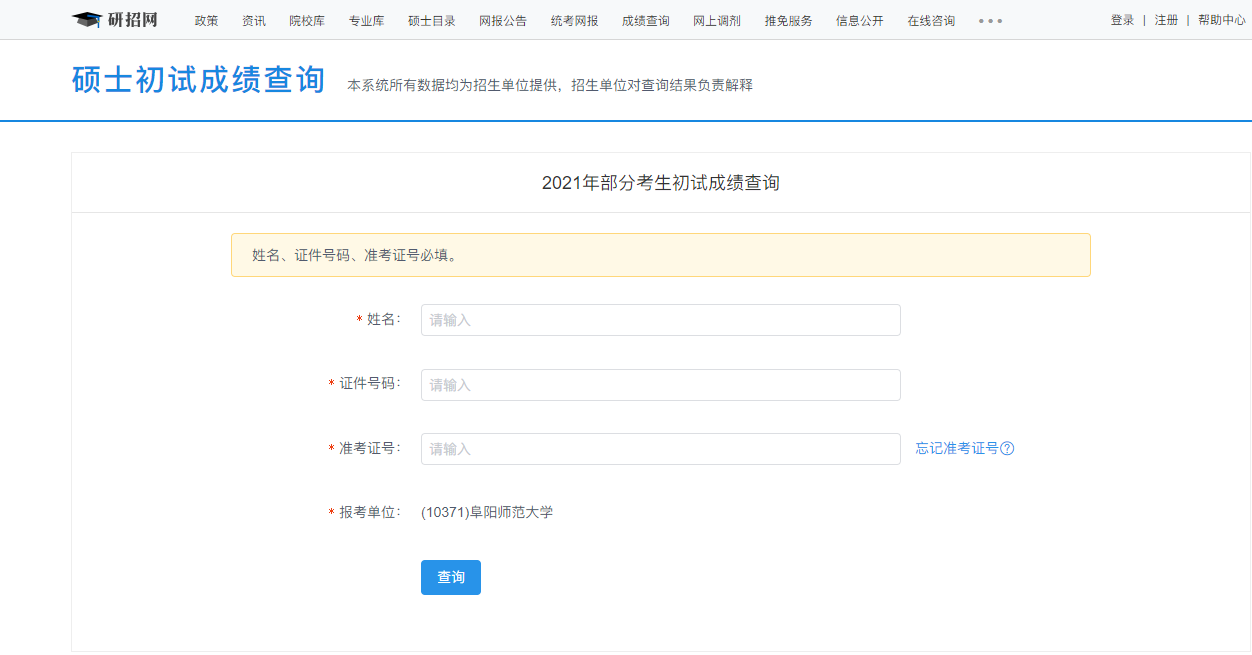Click the 姓名 input field
The width and height of the screenshot is (1252, 655).
coord(660,320)
